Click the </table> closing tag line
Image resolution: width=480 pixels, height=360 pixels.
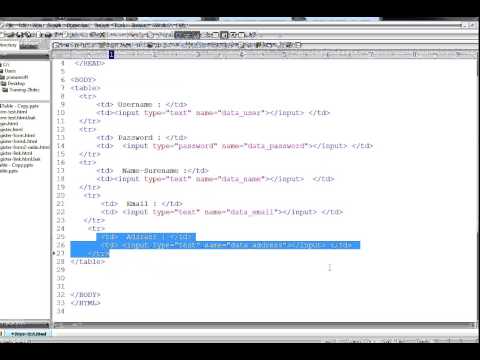pyautogui.click(x=88, y=262)
